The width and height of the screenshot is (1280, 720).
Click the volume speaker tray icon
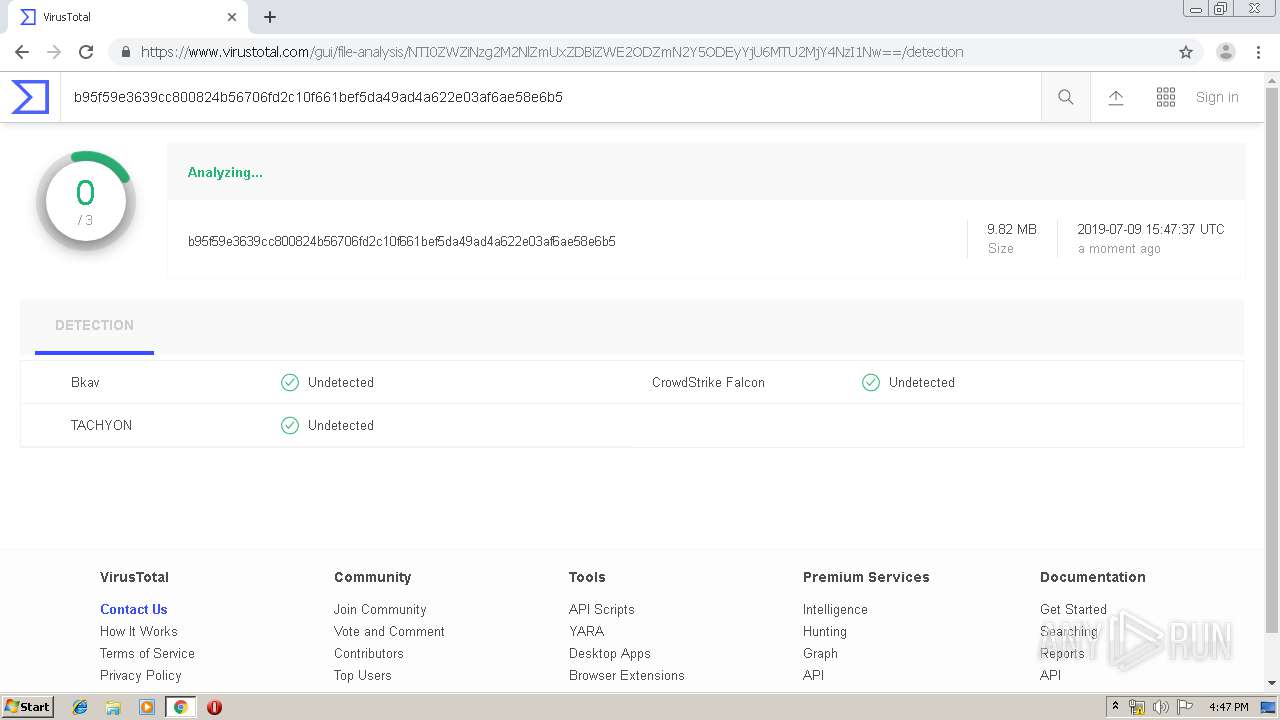[x=1161, y=707]
